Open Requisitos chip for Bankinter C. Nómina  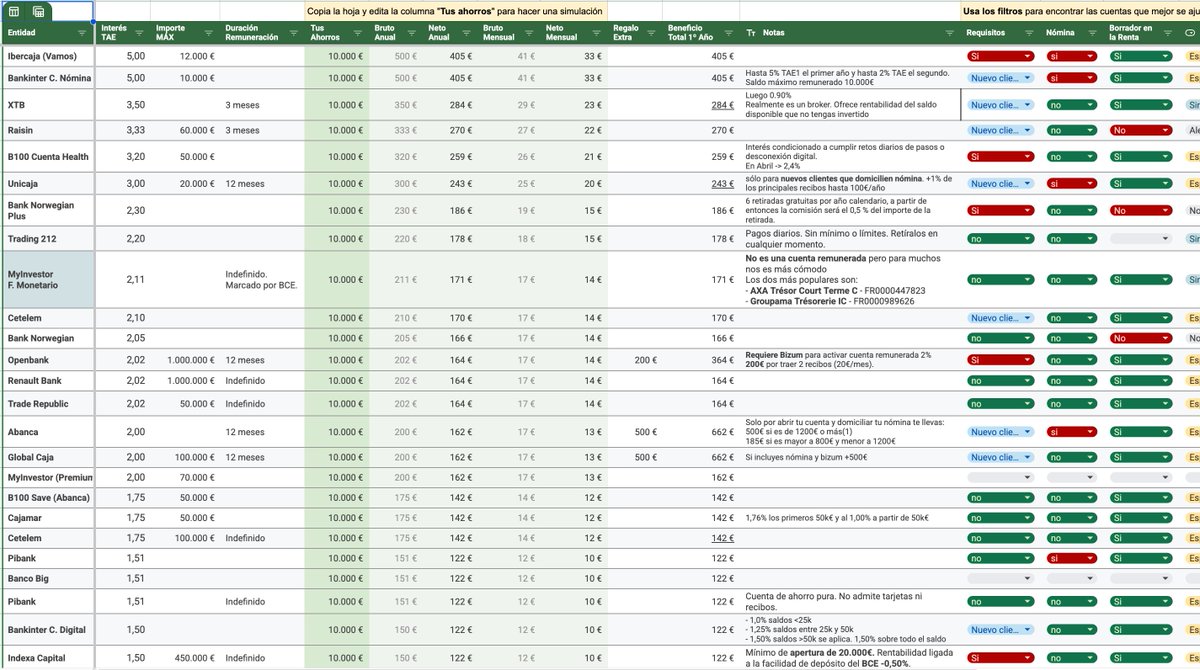point(1000,77)
